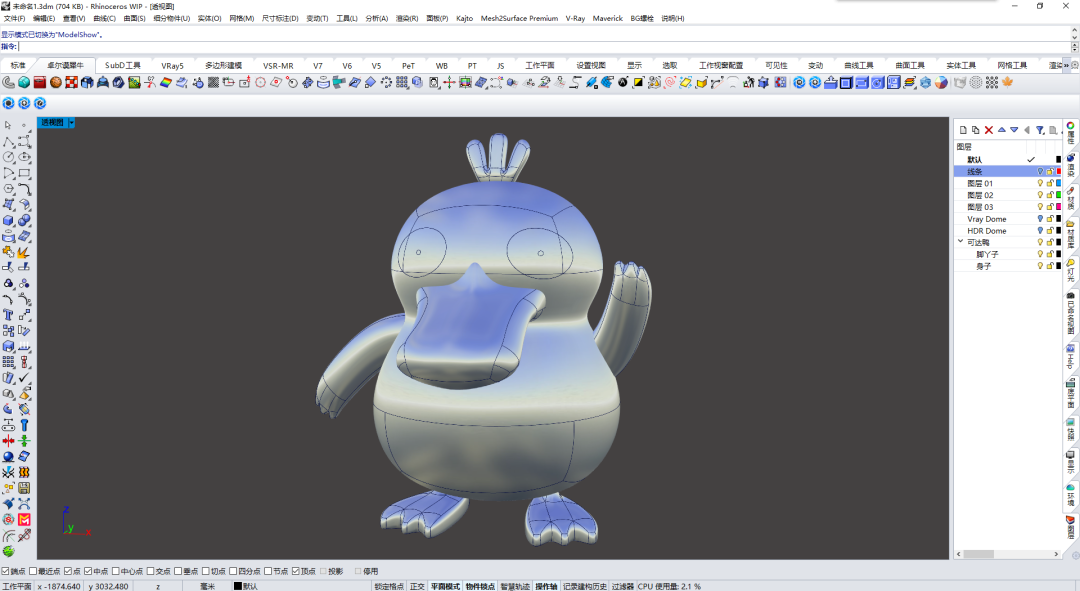Toggle visibility bulb of 图层 01
Viewport: 1080px width, 591px height.
click(x=1040, y=183)
